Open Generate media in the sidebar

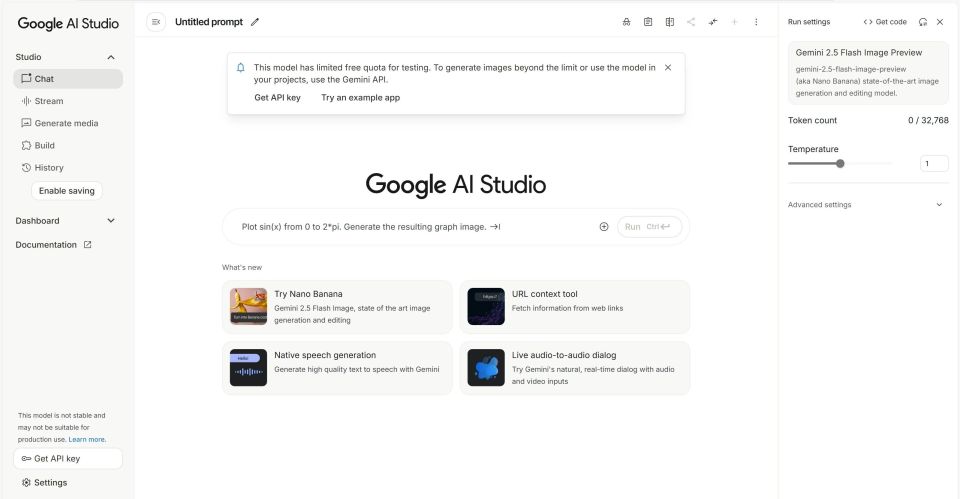[68, 123]
